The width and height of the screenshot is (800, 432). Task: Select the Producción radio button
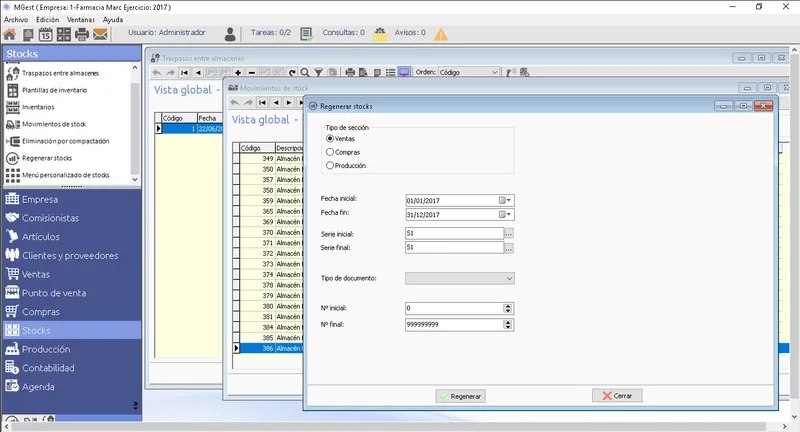coord(330,165)
